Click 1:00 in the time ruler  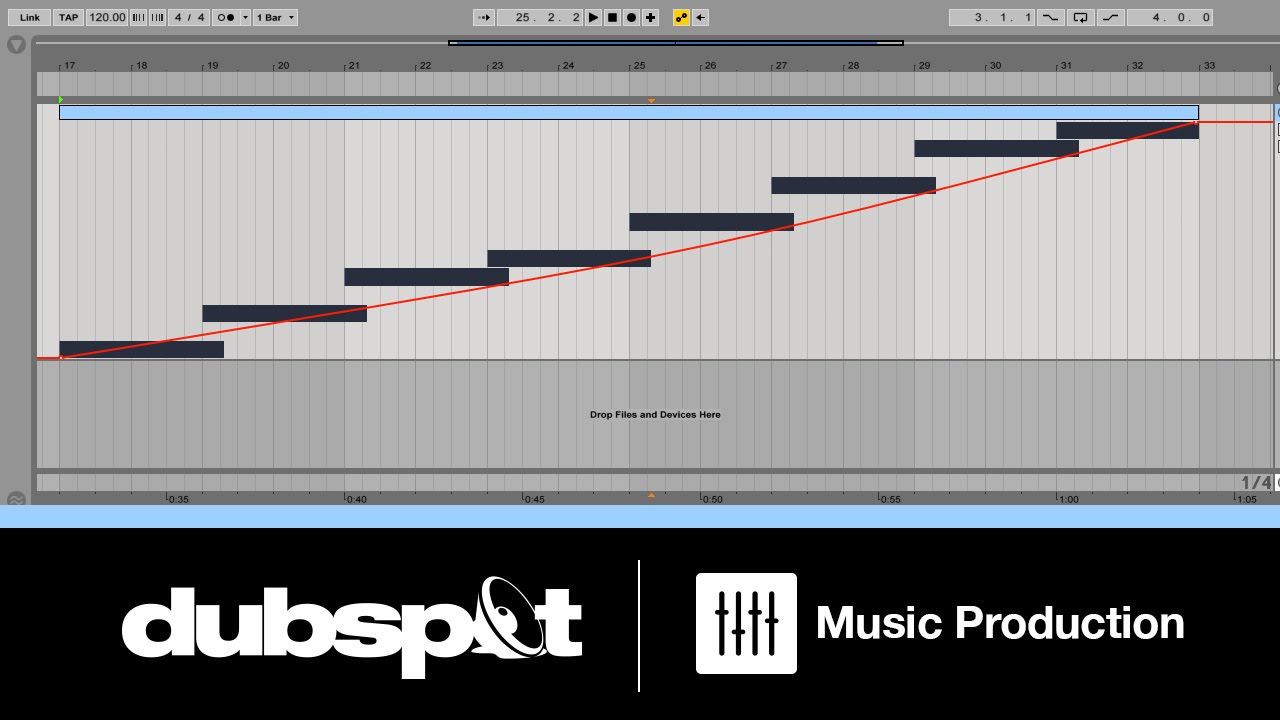pos(1069,499)
